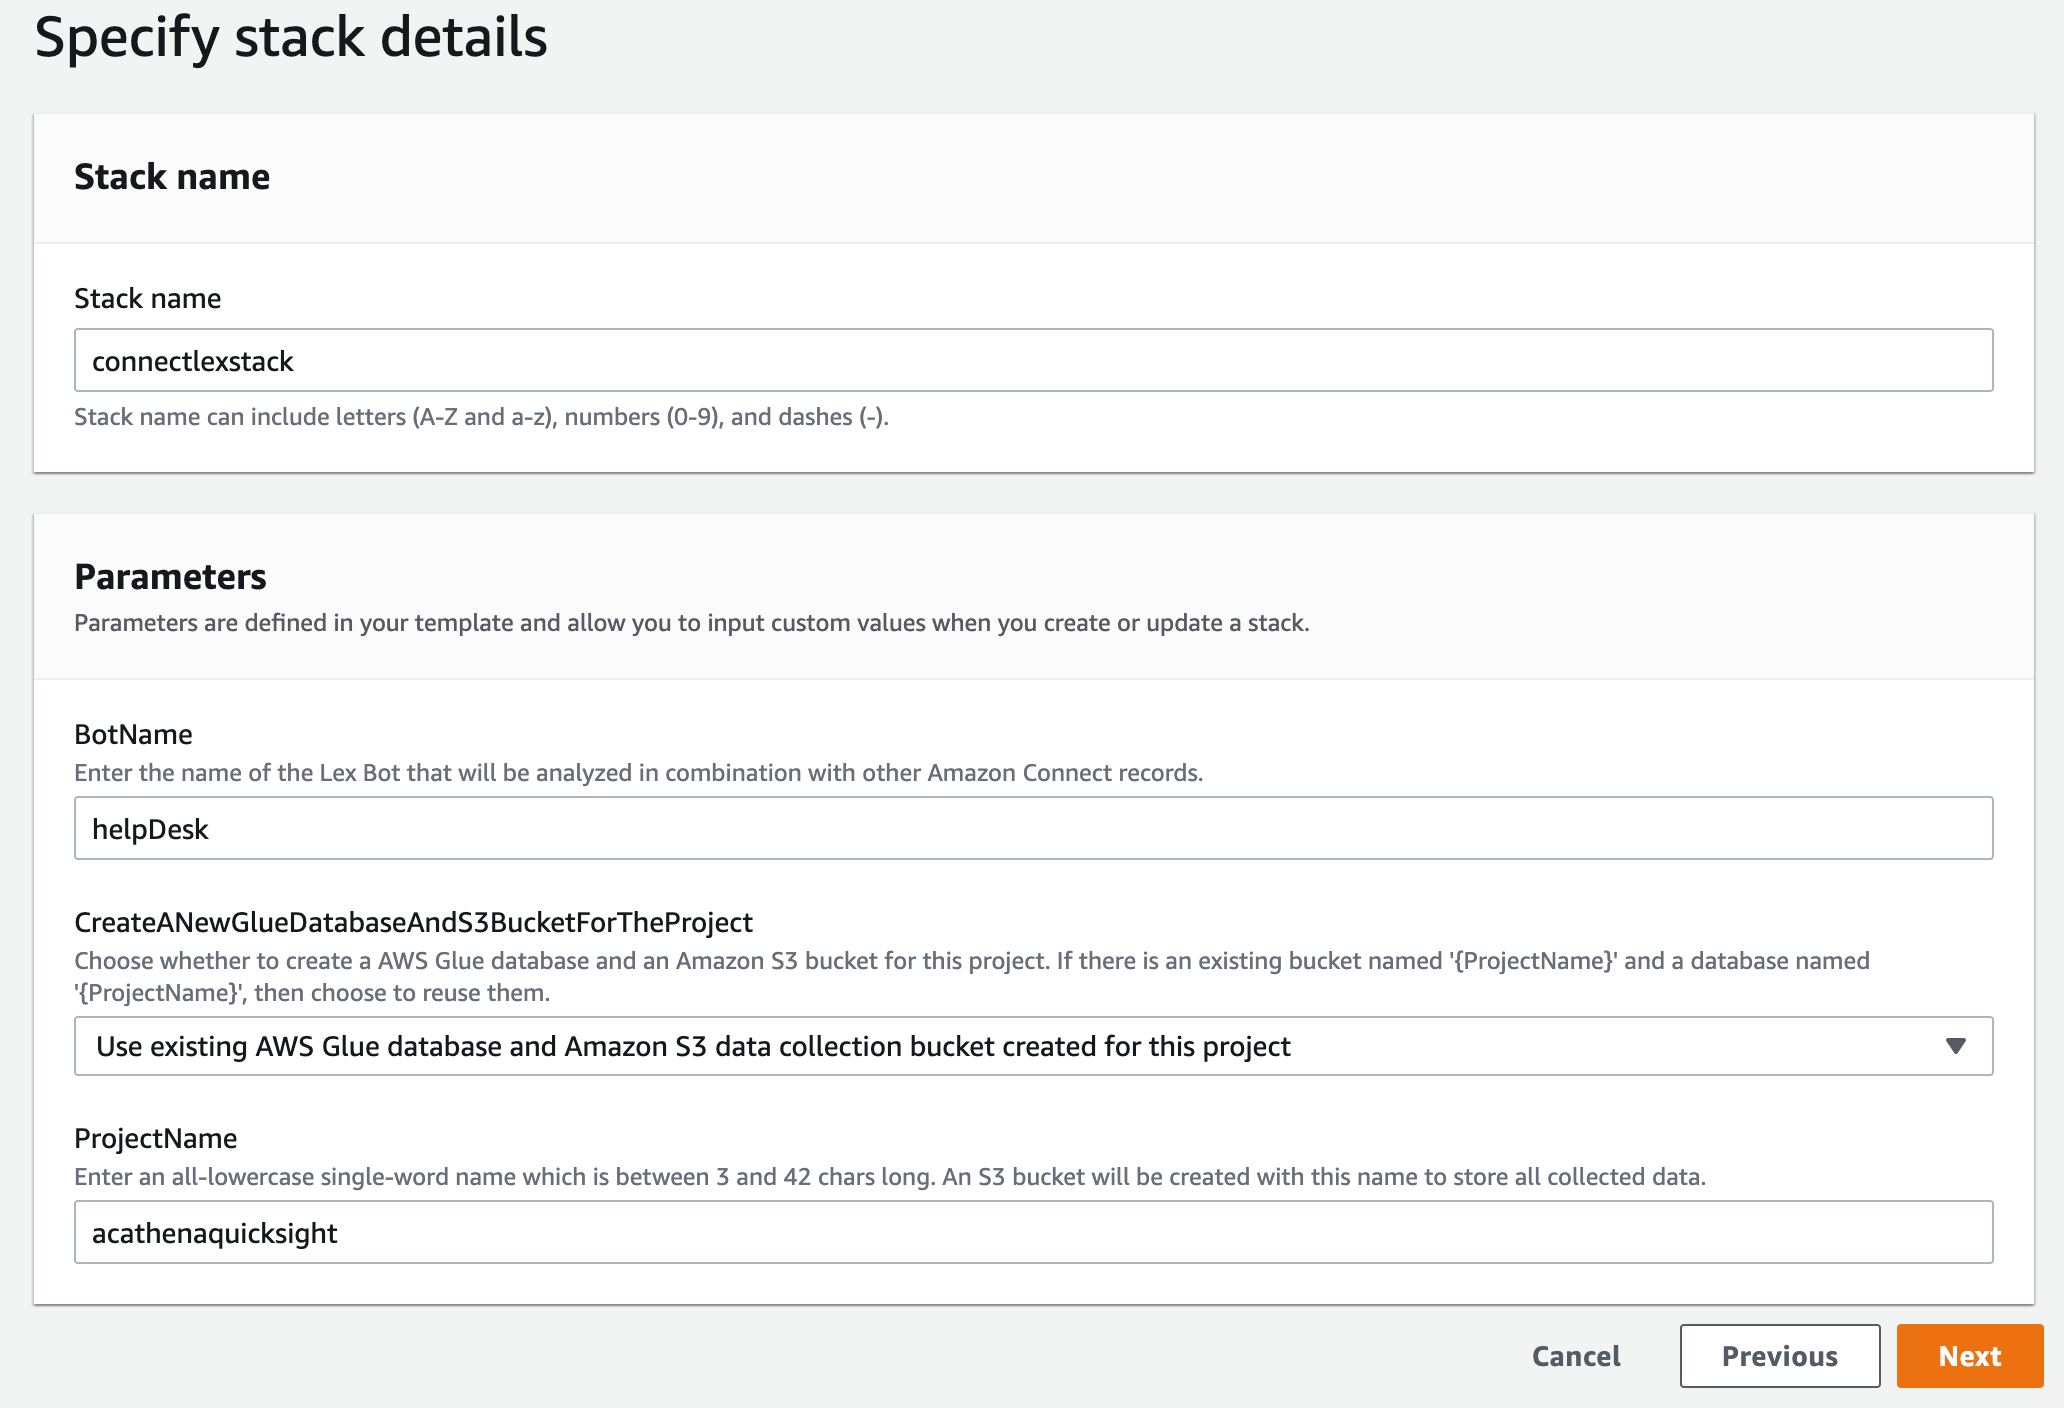Image resolution: width=2064 pixels, height=1408 pixels.
Task: Click the Parameters section heading
Action: [x=170, y=577]
